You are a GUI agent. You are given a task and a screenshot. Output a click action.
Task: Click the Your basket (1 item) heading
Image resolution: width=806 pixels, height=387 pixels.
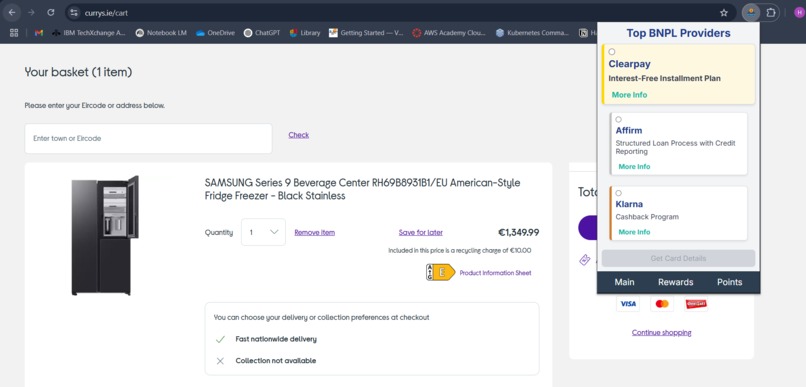[78, 72]
